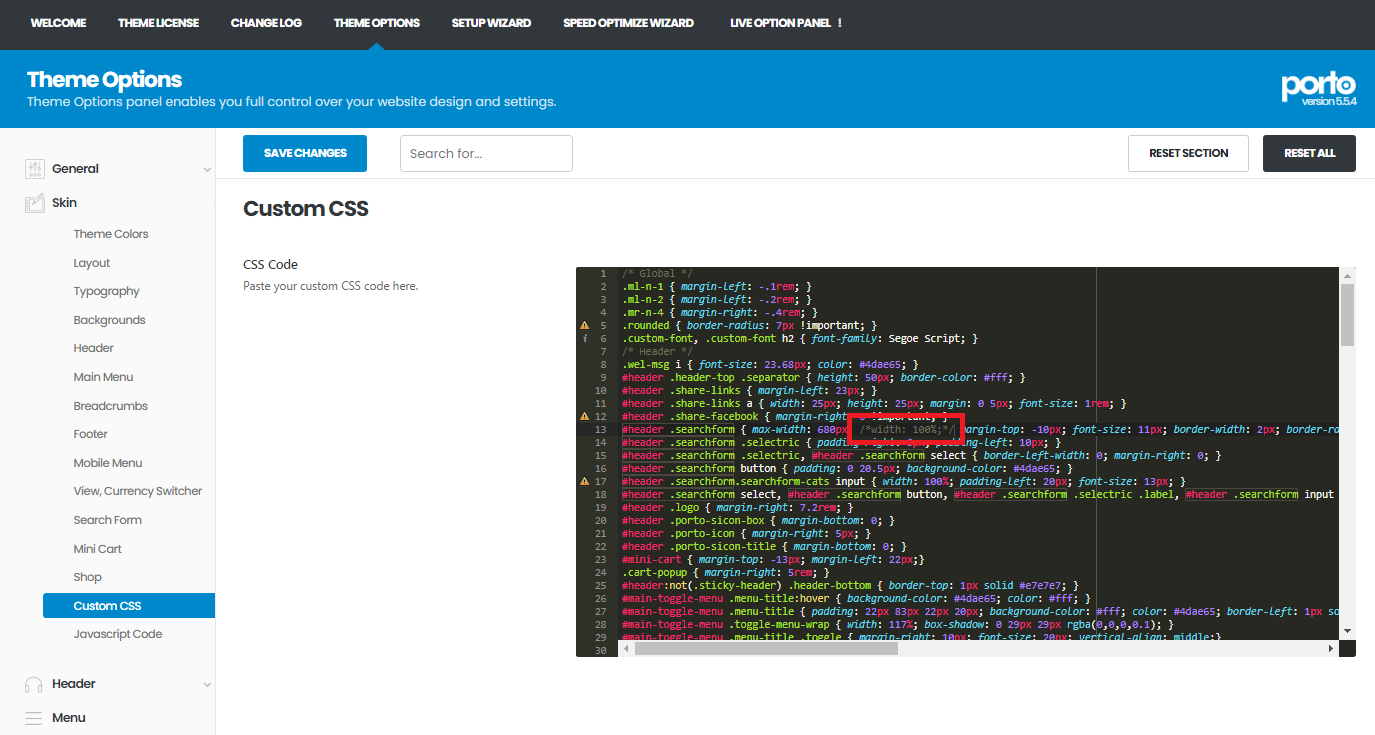This screenshot has width=1375, height=735.
Task: Click the Reset Section button
Action: click(x=1188, y=153)
